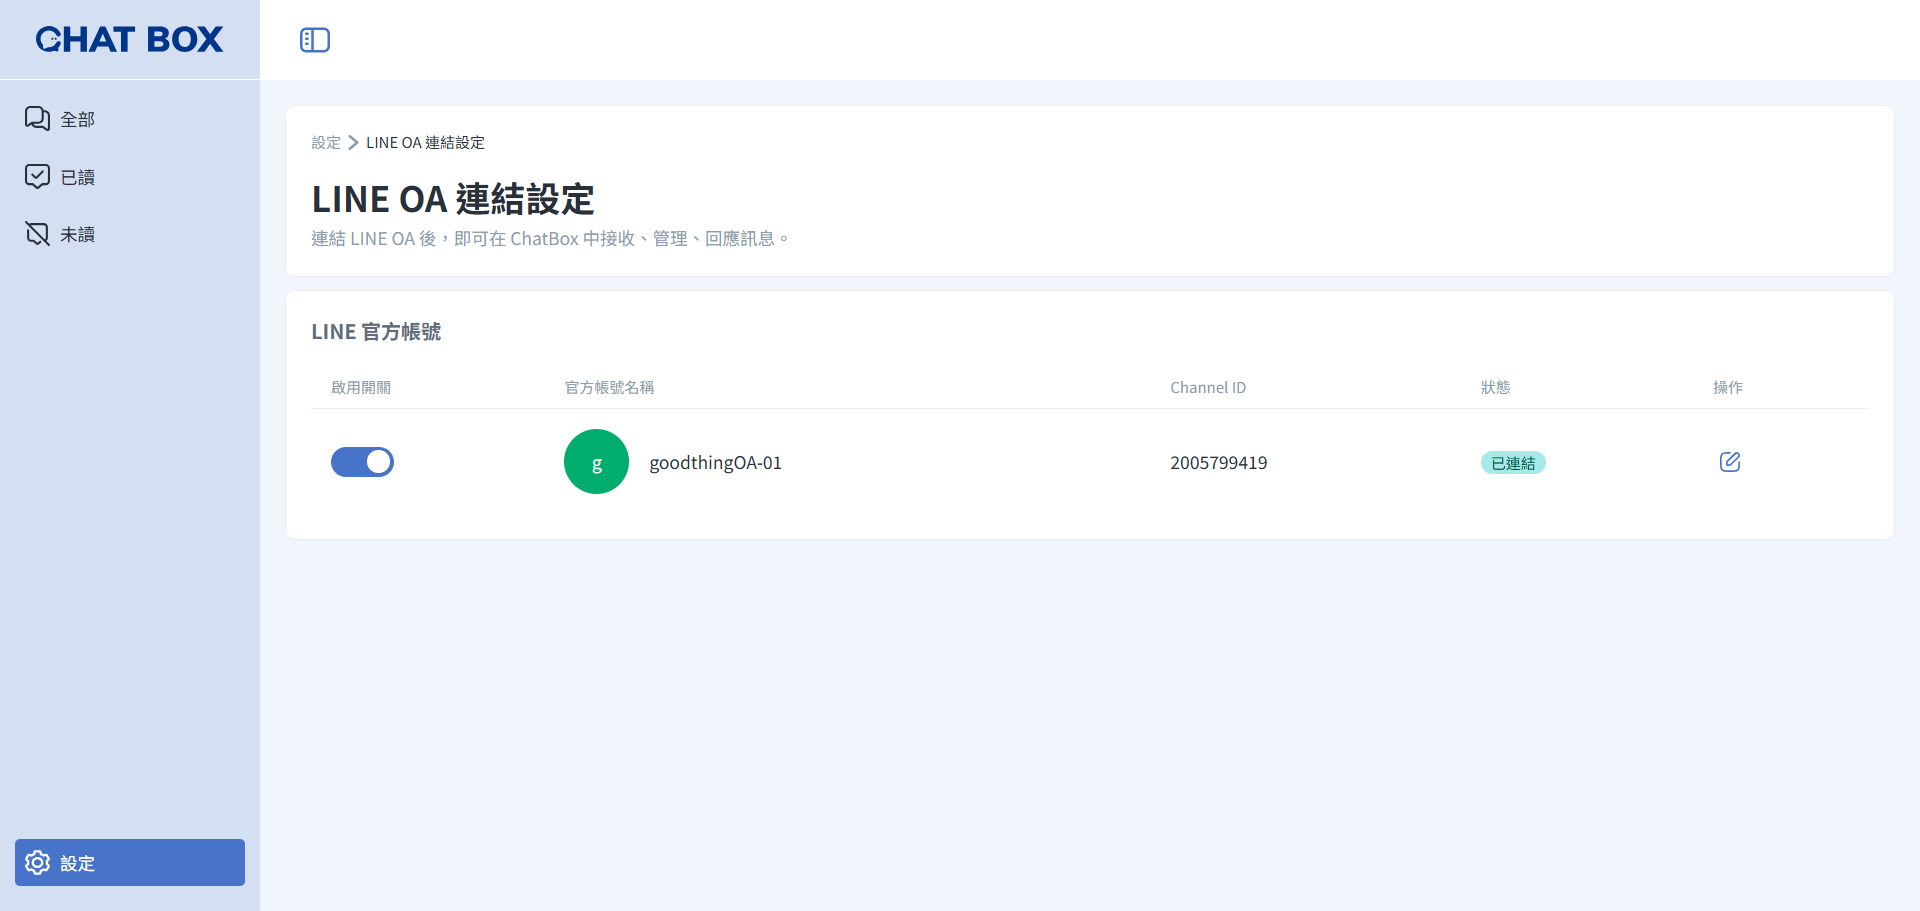Click the 已讀 checkmark message icon
The height and width of the screenshot is (911, 1920).
tap(37, 177)
